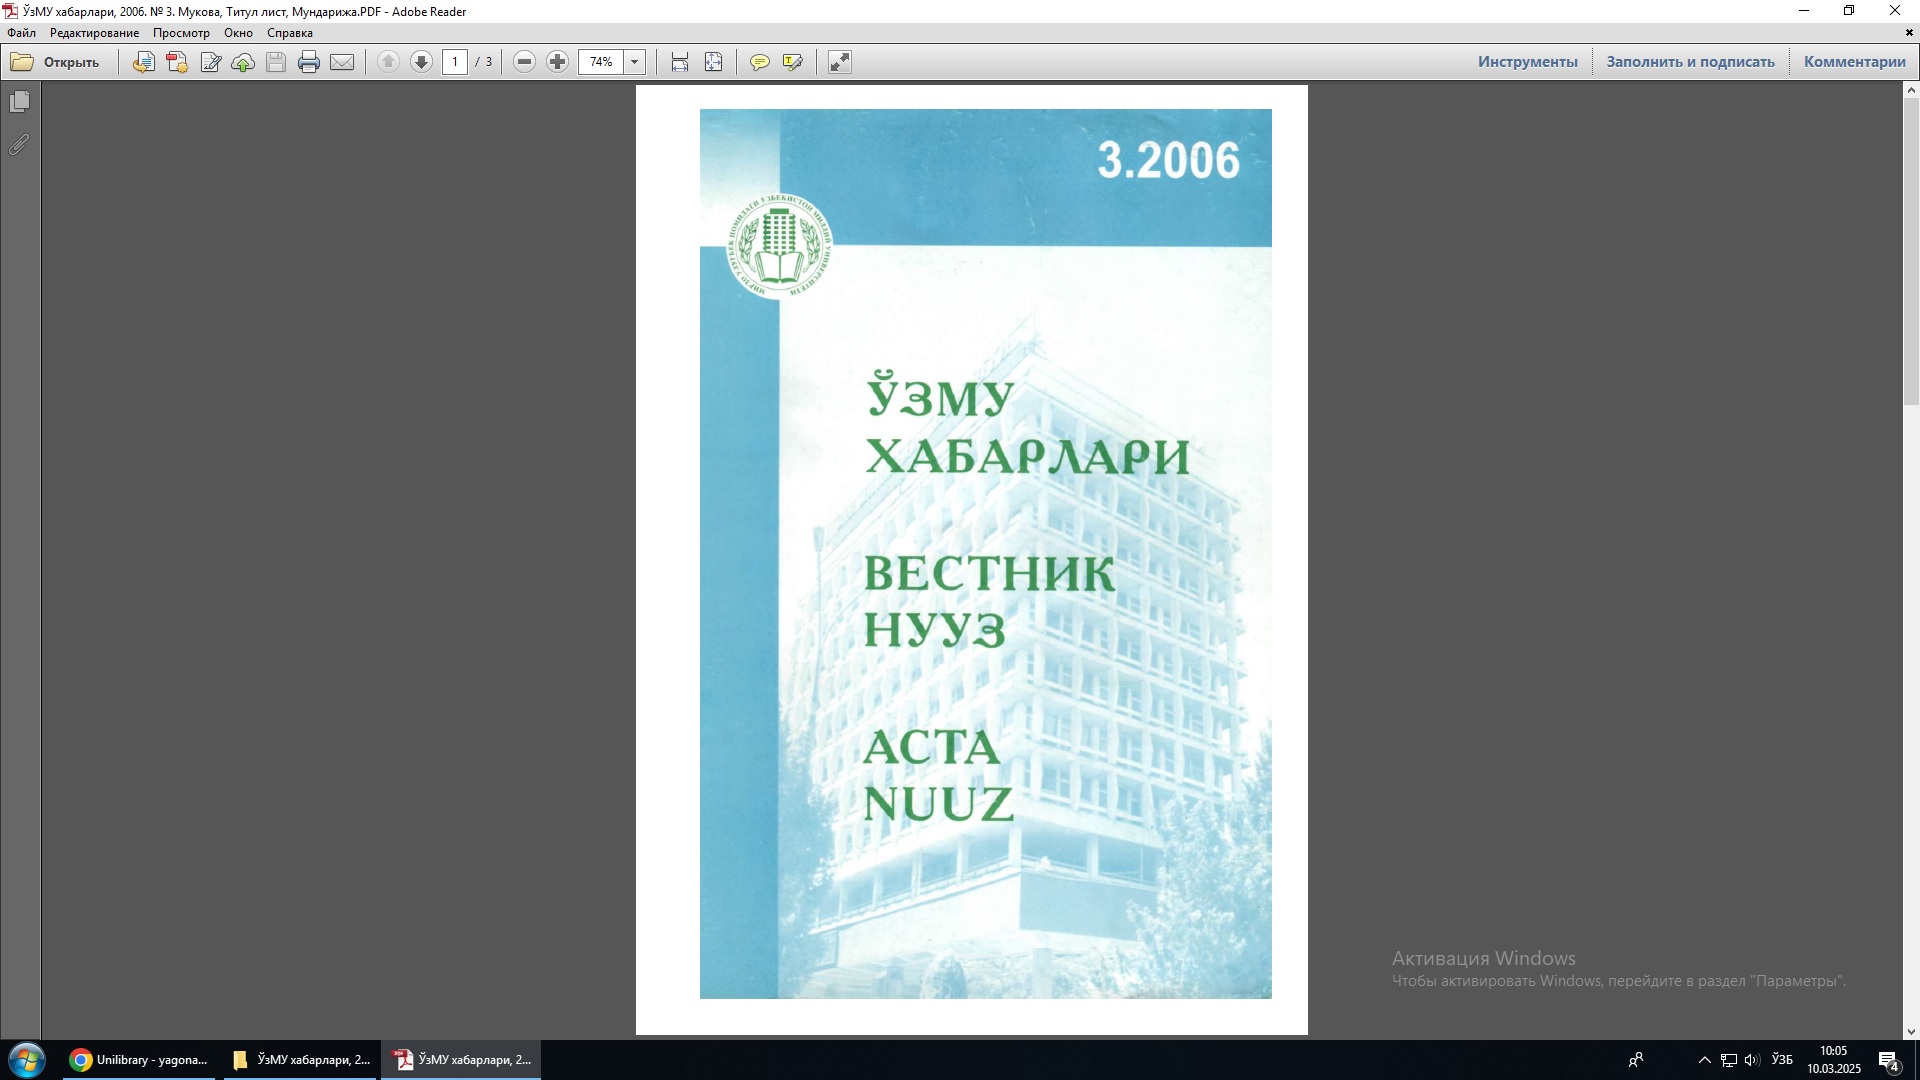Close the document with the menu bar X
The width and height of the screenshot is (1920, 1080).
point(1909,33)
